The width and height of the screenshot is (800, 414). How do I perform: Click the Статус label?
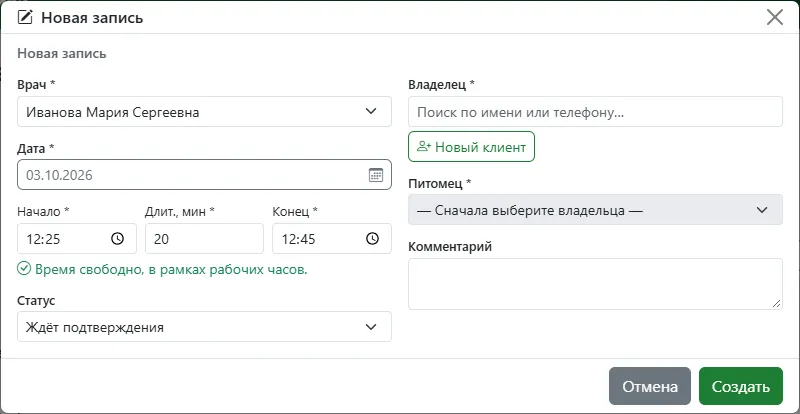tap(36, 301)
